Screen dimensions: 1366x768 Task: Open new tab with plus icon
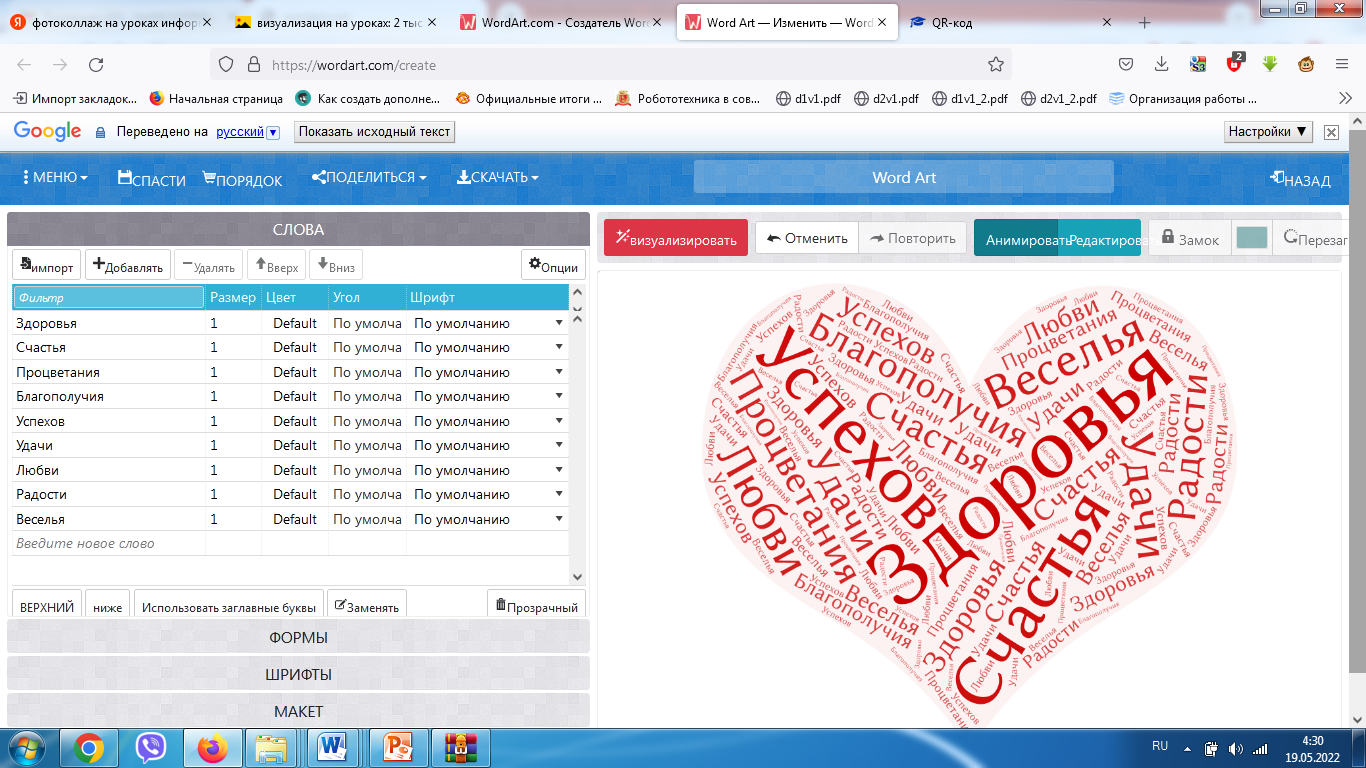tap(1145, 23)
